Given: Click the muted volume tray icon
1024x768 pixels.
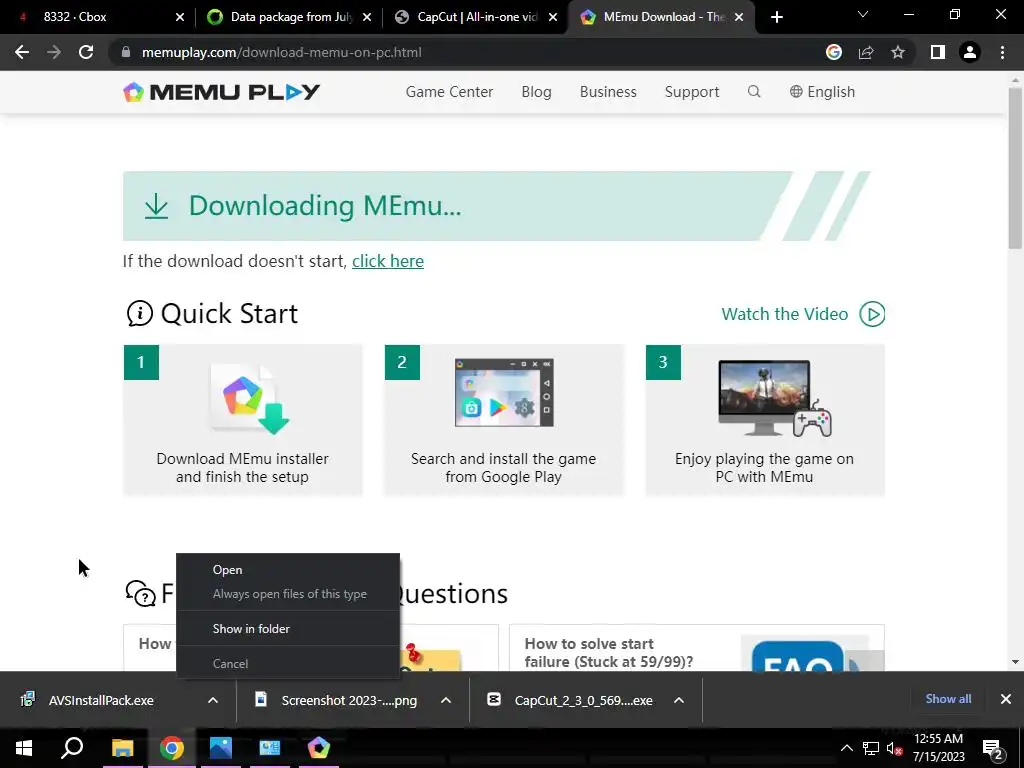Looking at the screenshot, I should 895,749.
